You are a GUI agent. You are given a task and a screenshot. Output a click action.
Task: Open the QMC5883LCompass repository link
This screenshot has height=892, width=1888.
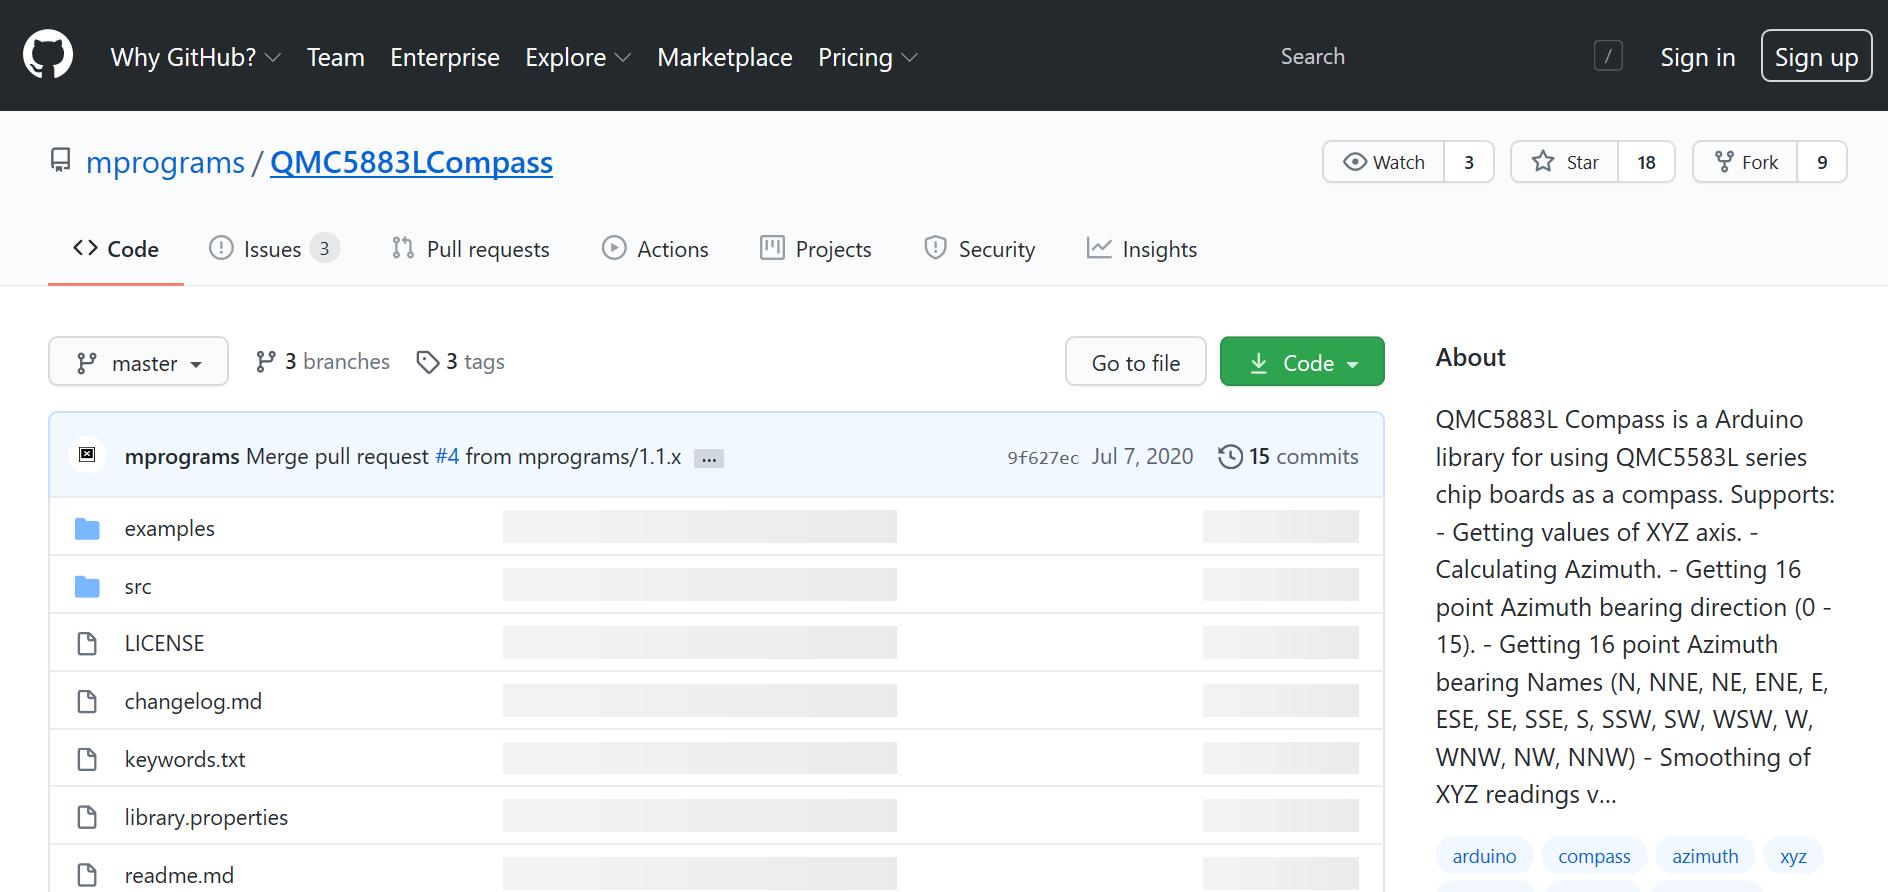411,162
